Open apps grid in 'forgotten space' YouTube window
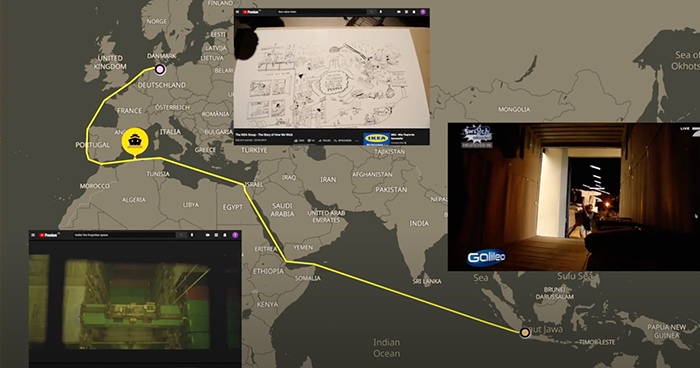The height and width of the screenshot is (368, 700). 216,235
